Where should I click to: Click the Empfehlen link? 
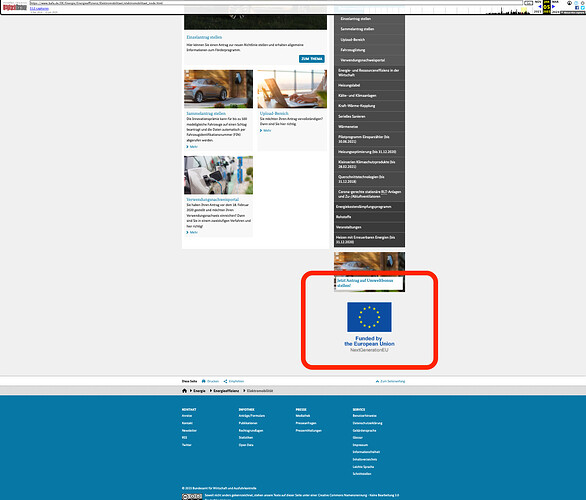point(236,381)
